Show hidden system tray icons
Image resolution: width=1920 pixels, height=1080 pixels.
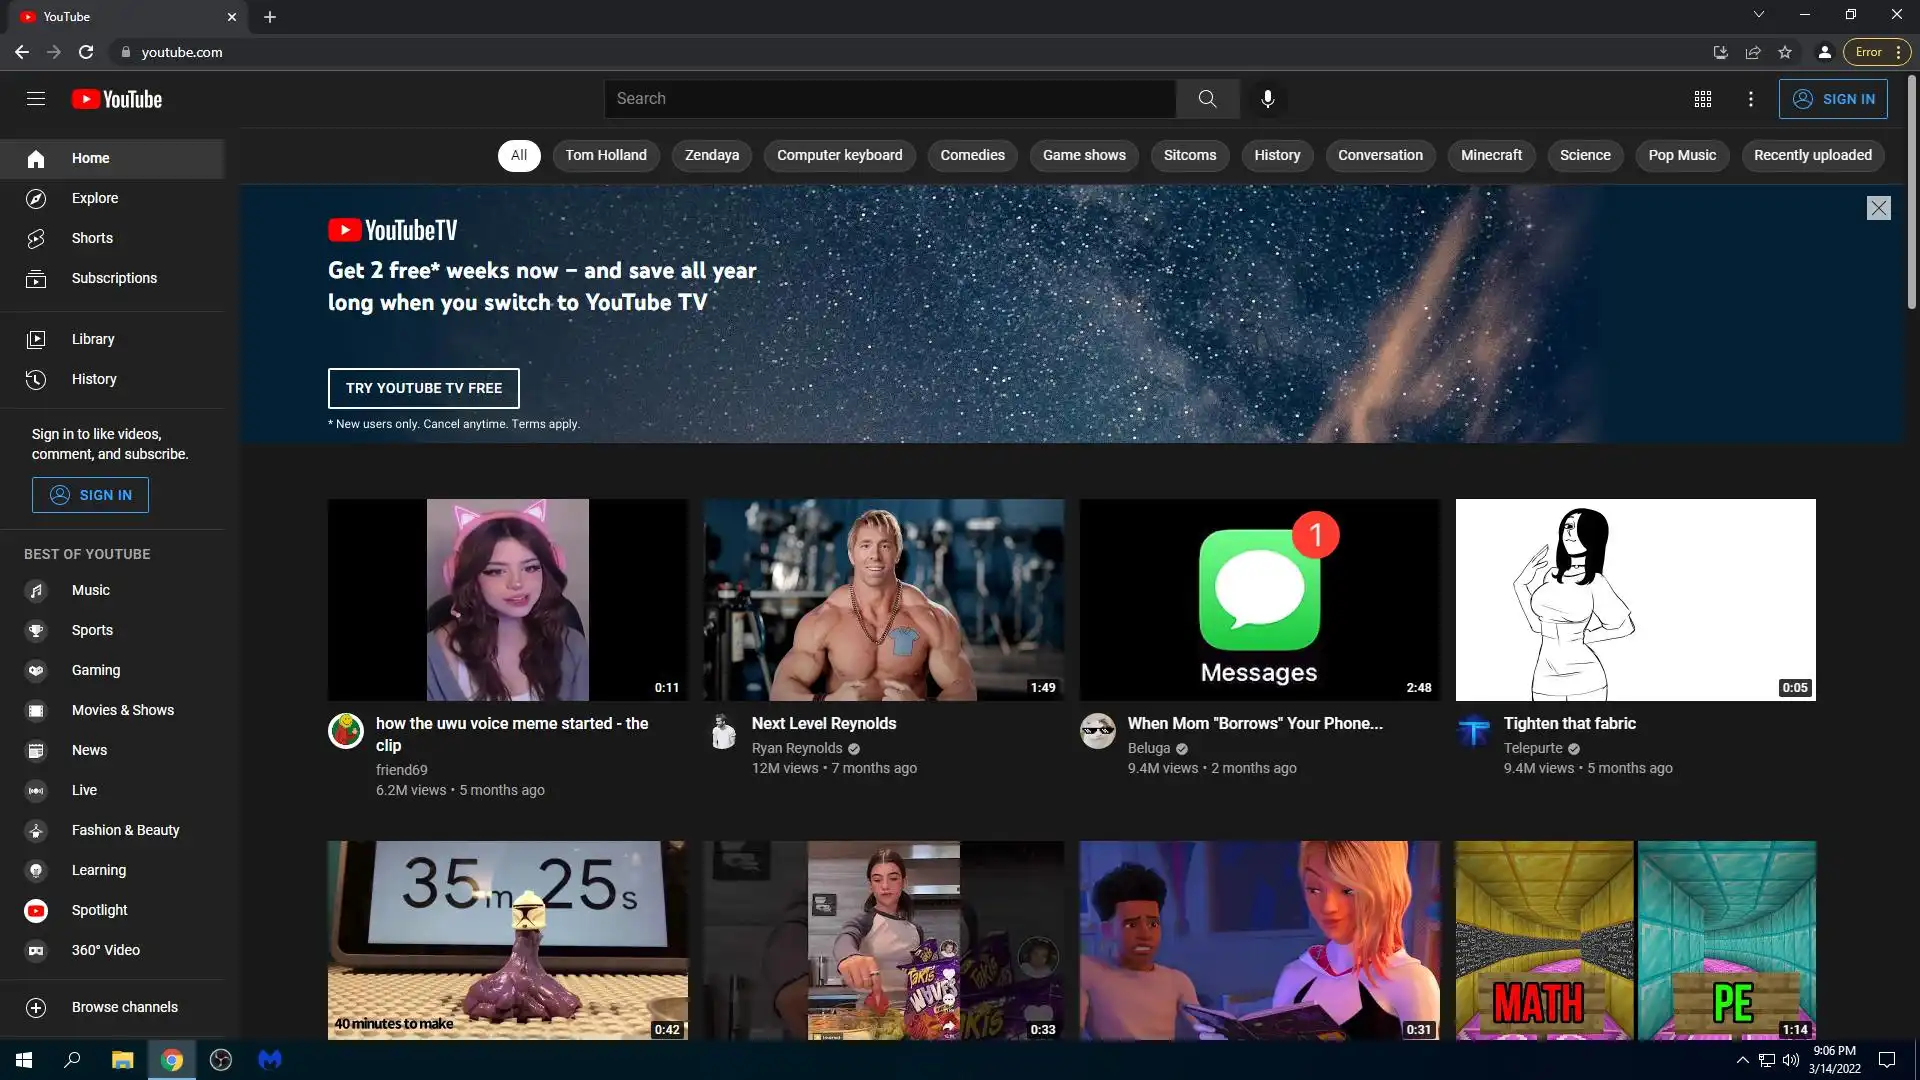pyautogui.click(x=1742, y=1060)
